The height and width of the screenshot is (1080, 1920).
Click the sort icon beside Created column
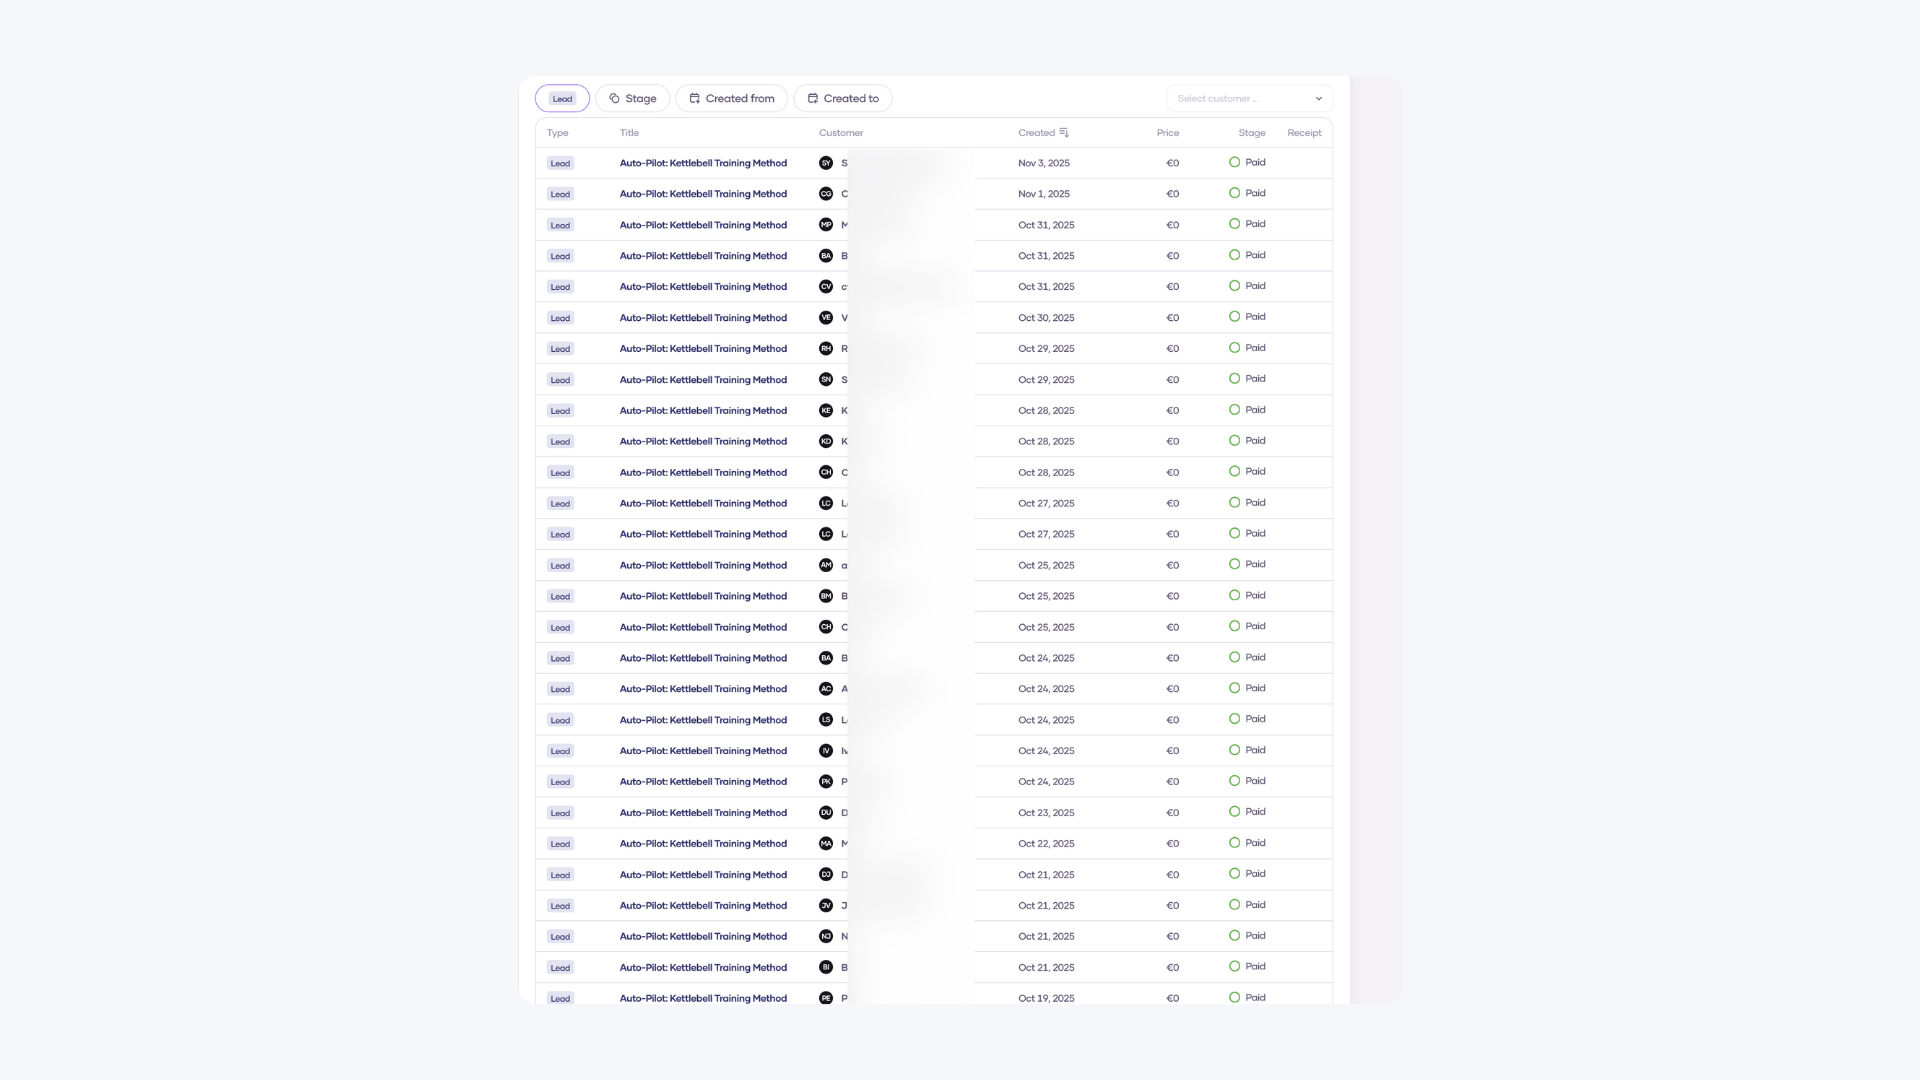[1064, 133]
